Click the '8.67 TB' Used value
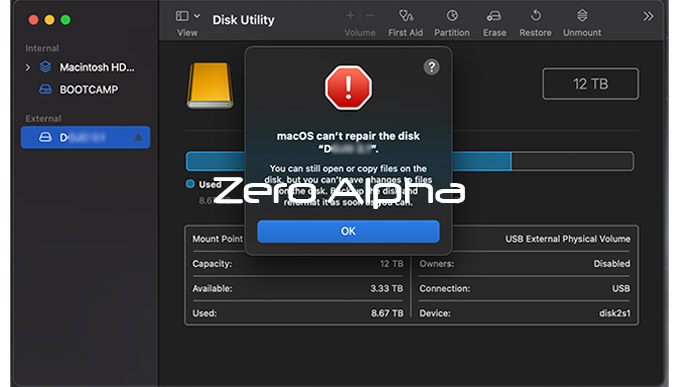Viewport: 678px width, 387px height. (x=387, y=313)
